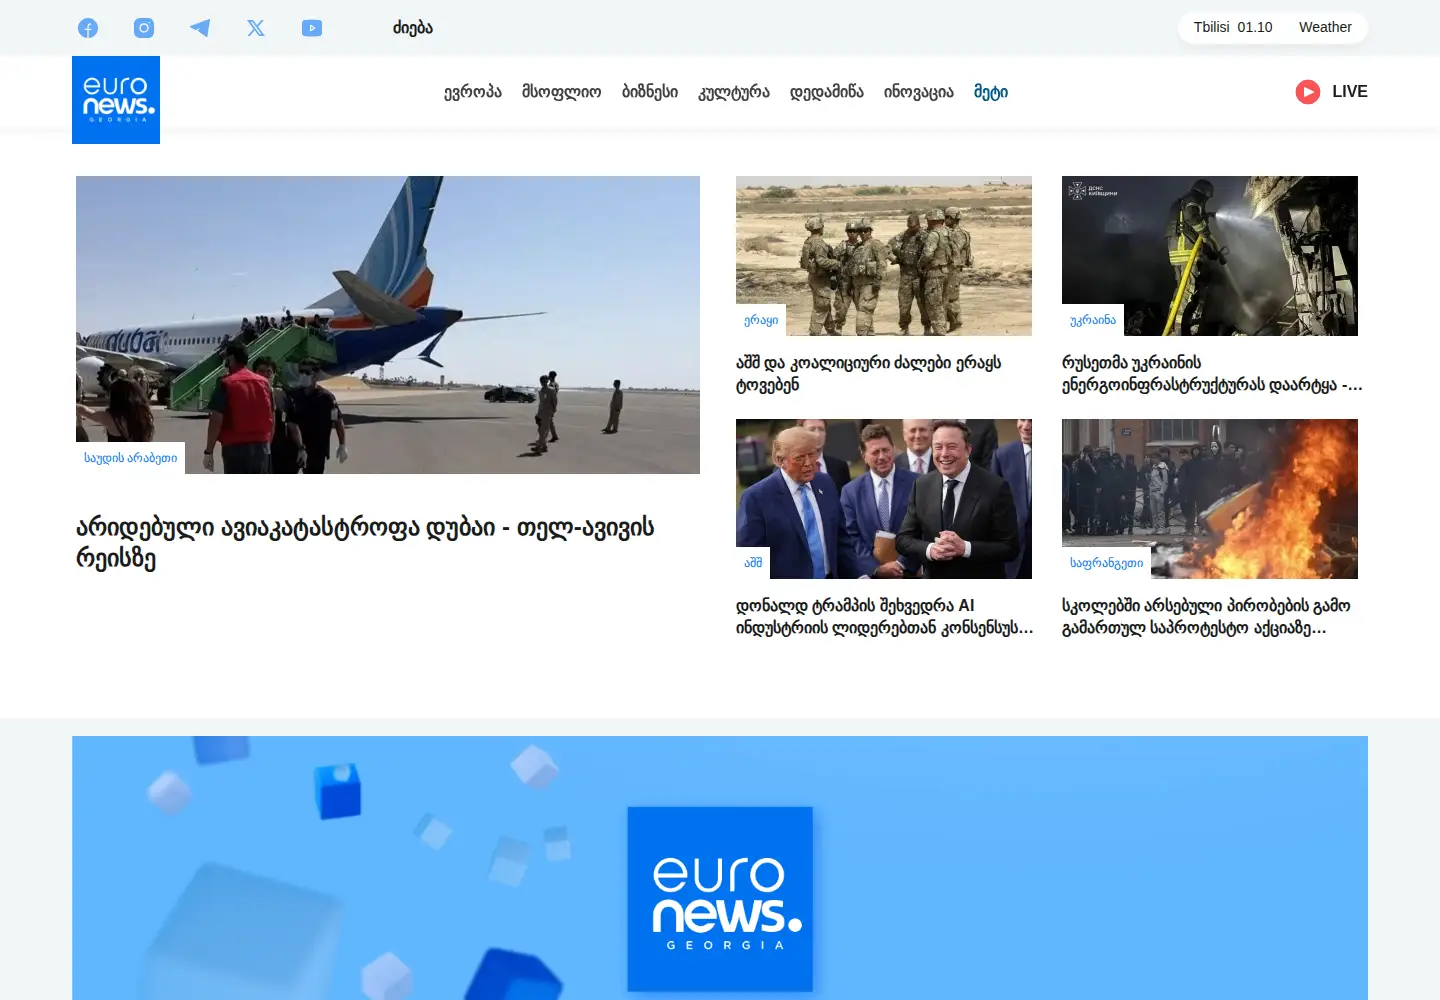Open headline about Ukraine energy infrastructure strike

point(1212,374)
